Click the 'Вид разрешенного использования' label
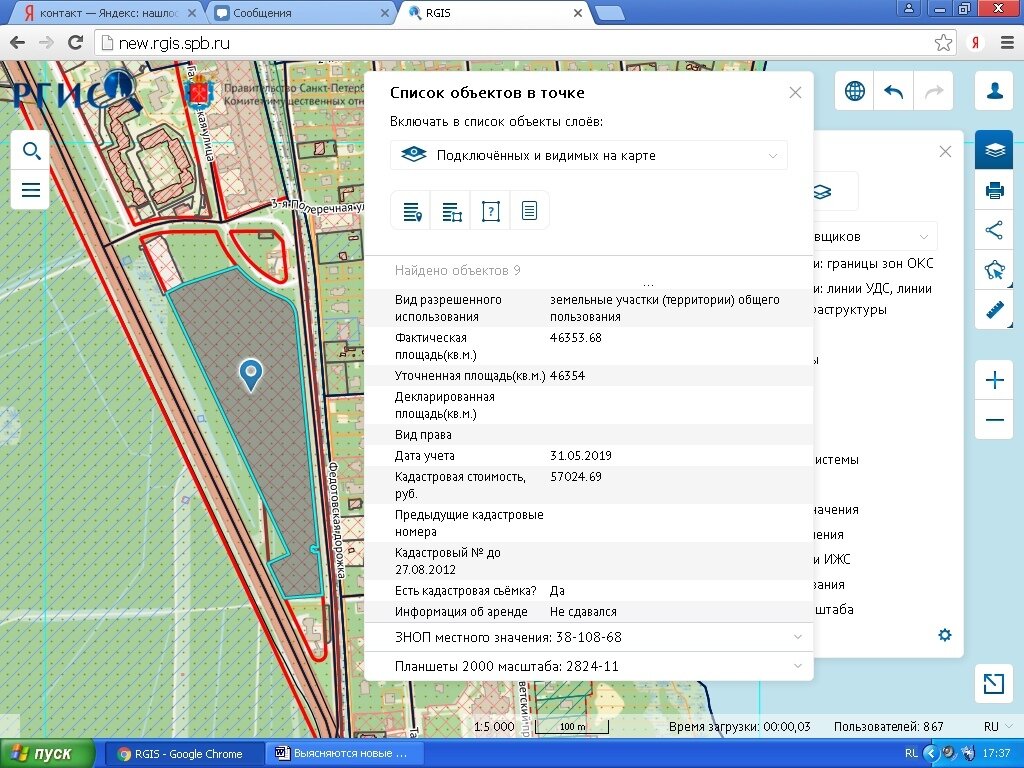The image size is (1024, 768). 448,308
